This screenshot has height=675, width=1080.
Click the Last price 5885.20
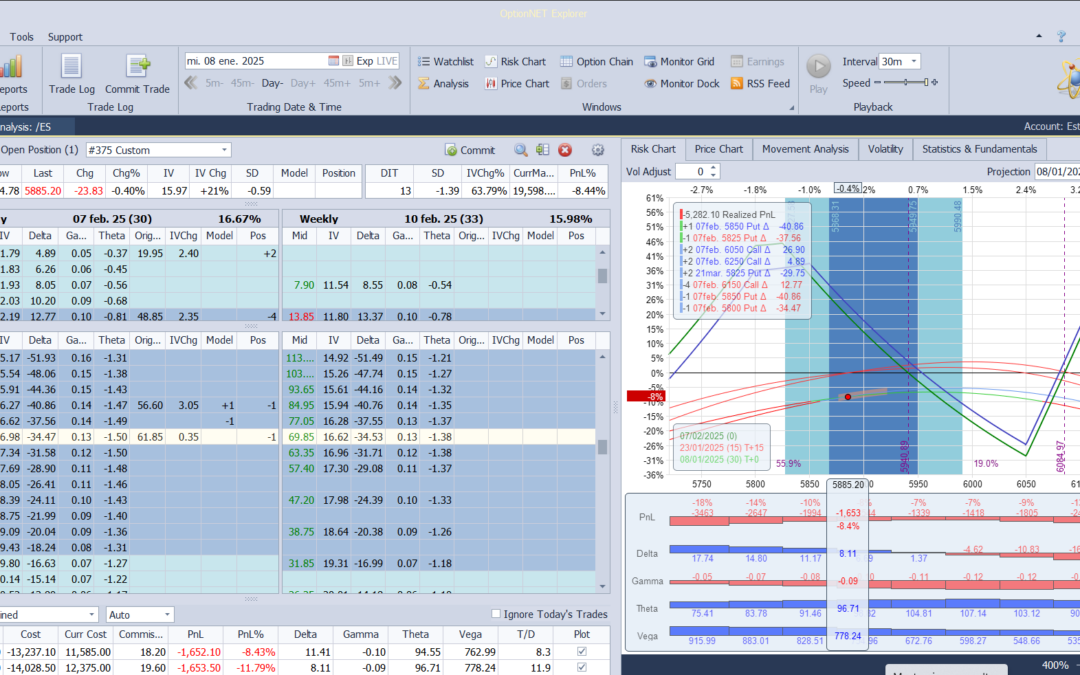pyautogui.click(x=43, y=191)
